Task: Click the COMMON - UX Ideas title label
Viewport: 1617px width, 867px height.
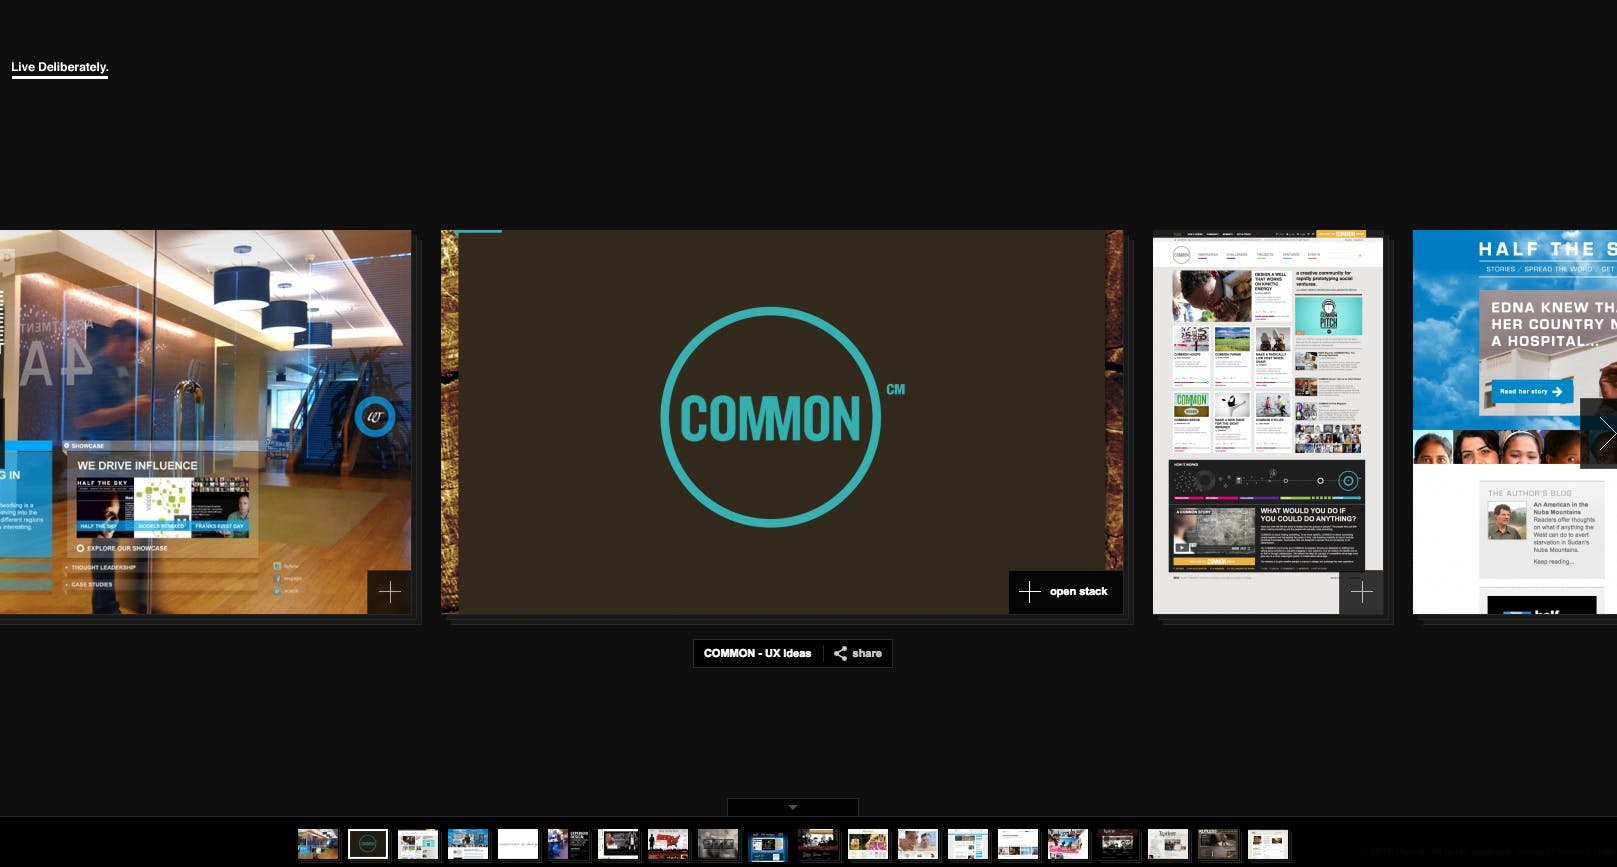Action: coord(757,653)
